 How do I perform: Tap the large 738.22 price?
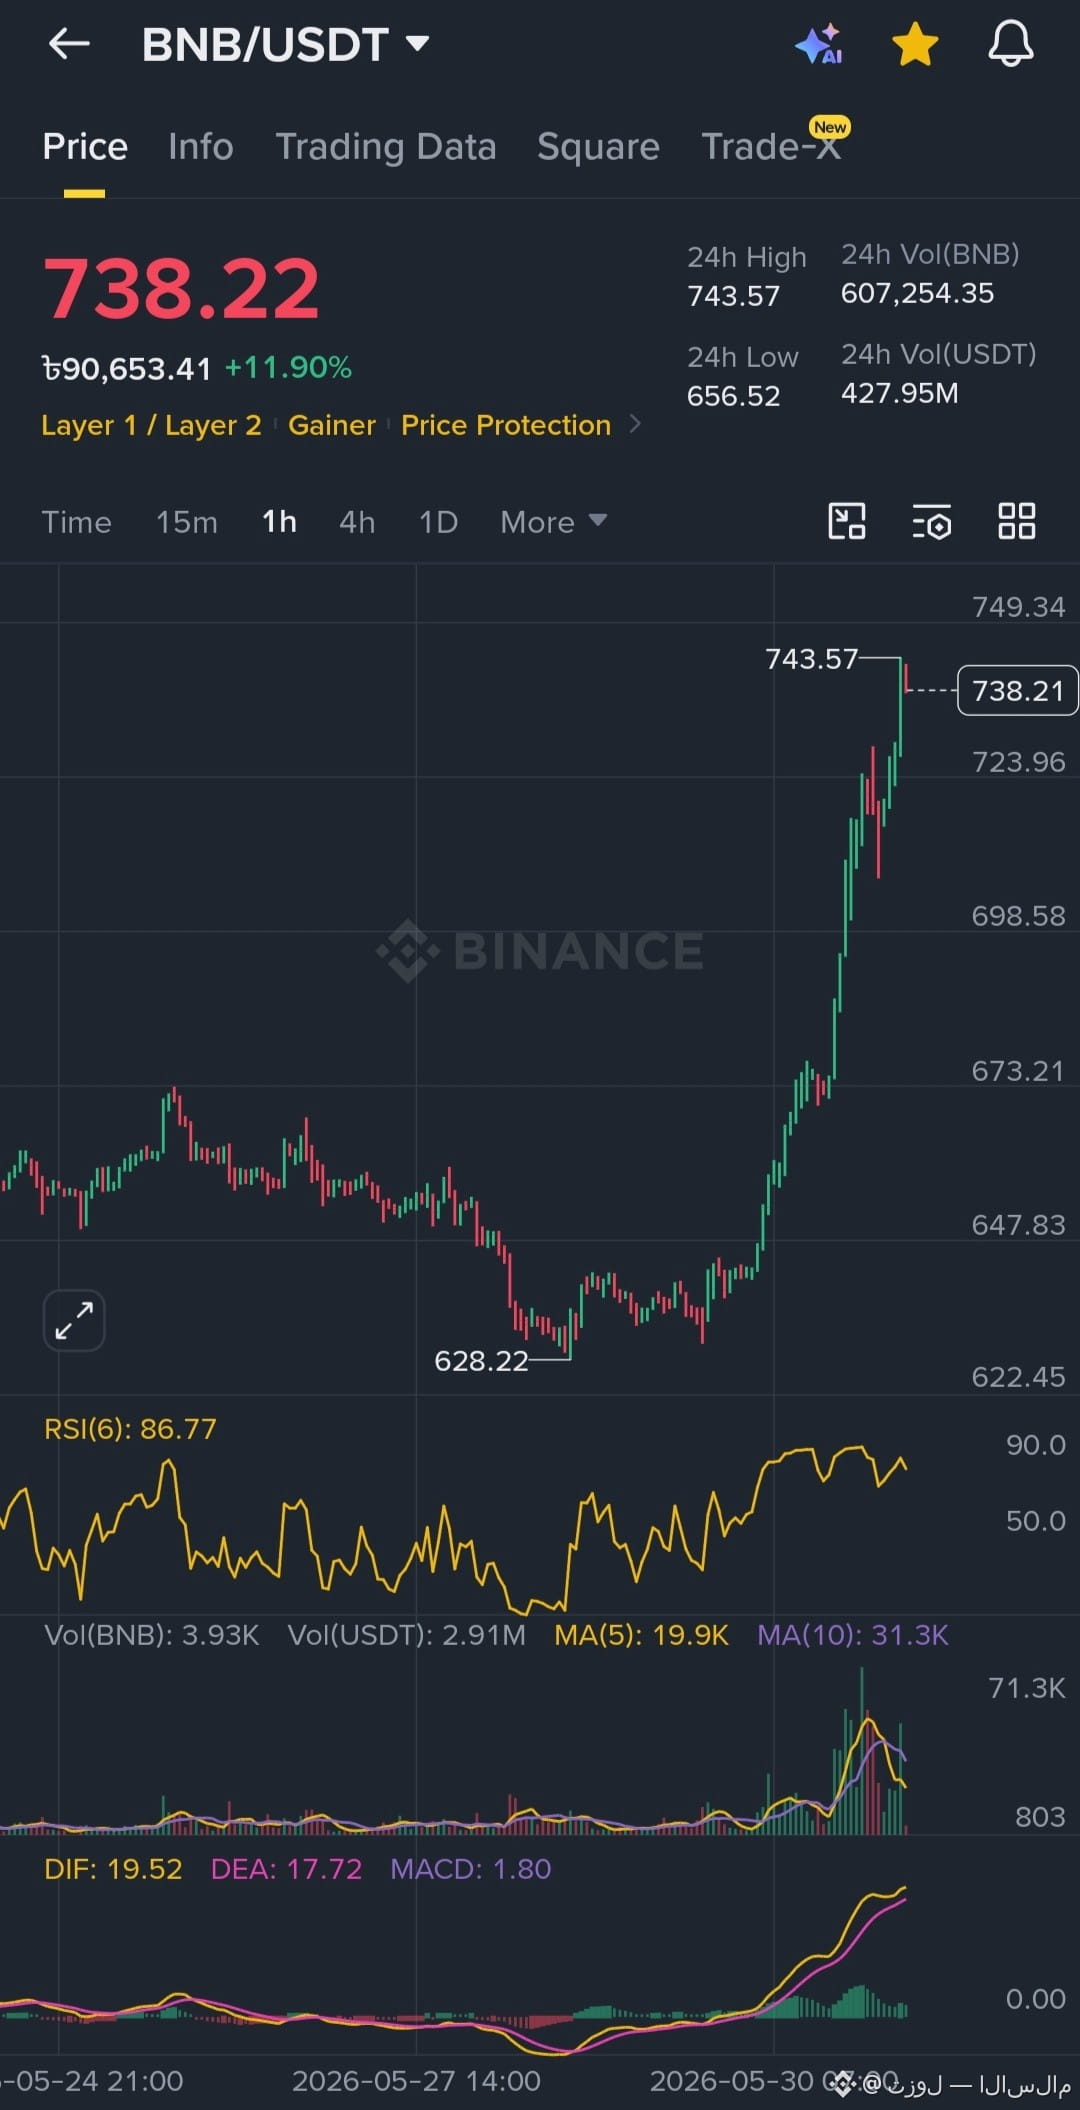[x=181, y=289]
